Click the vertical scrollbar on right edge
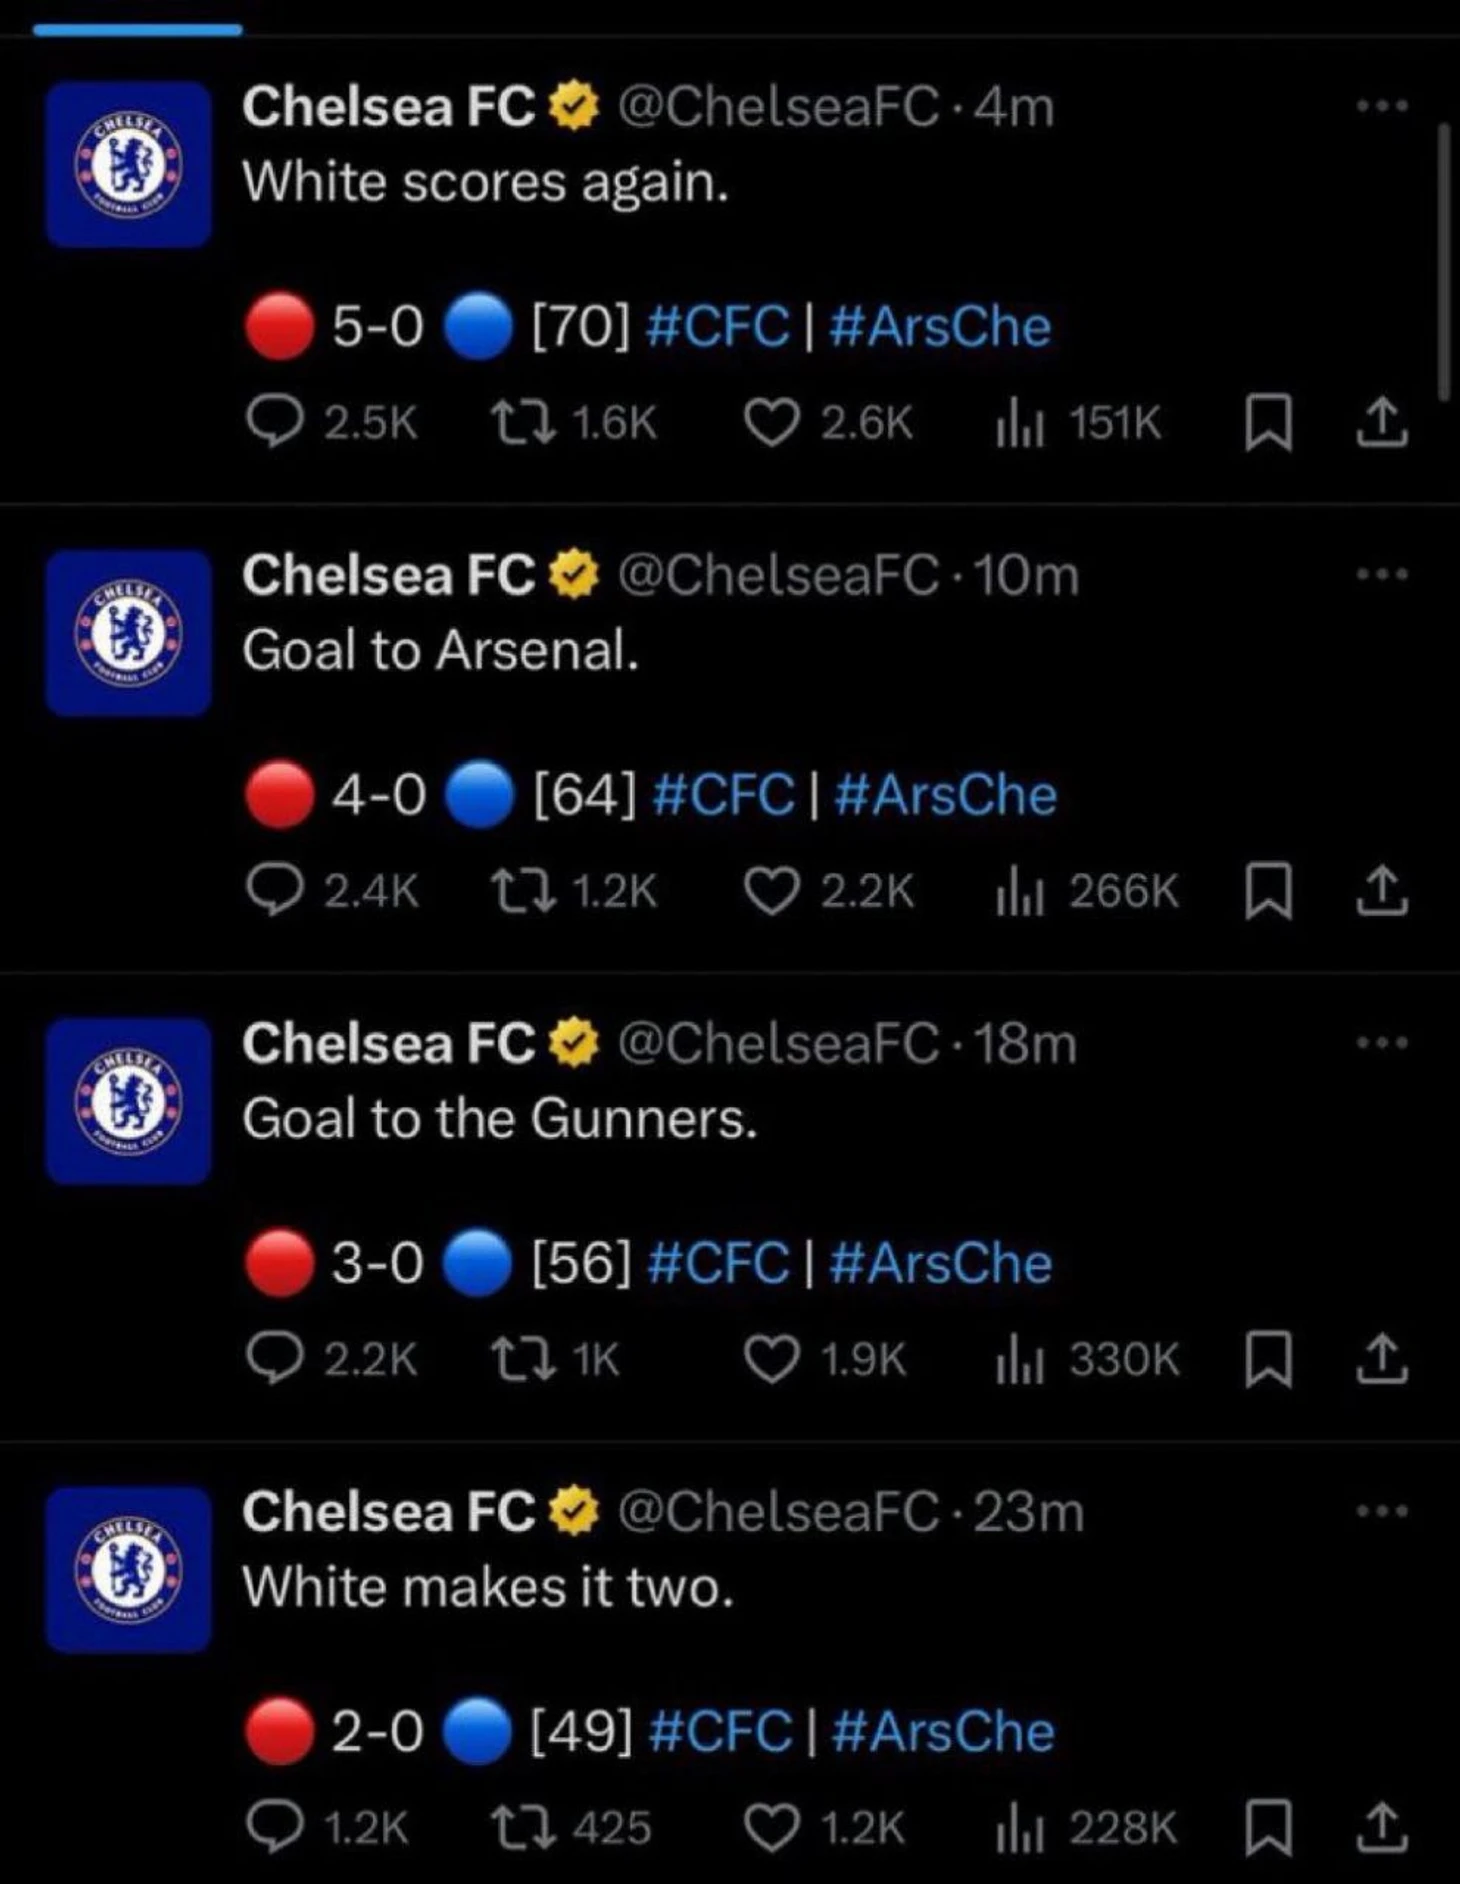The height and width of the screenshot is (1884, 1460). (x=1443, y=262)
